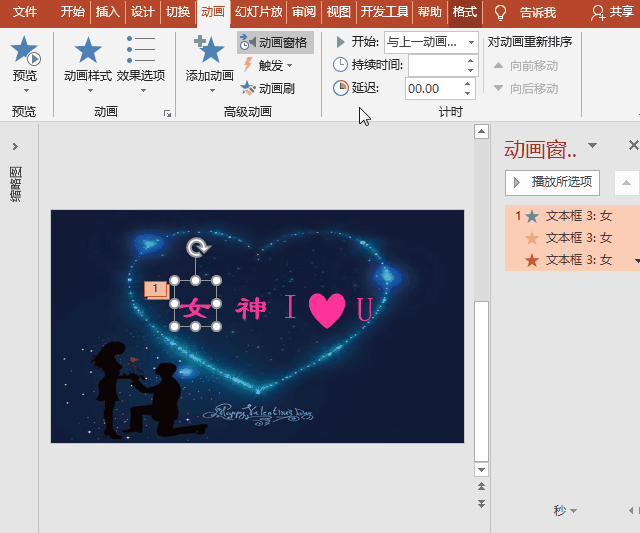
Task: Open Effect Options (效果选项)
Action: point(141,59)
